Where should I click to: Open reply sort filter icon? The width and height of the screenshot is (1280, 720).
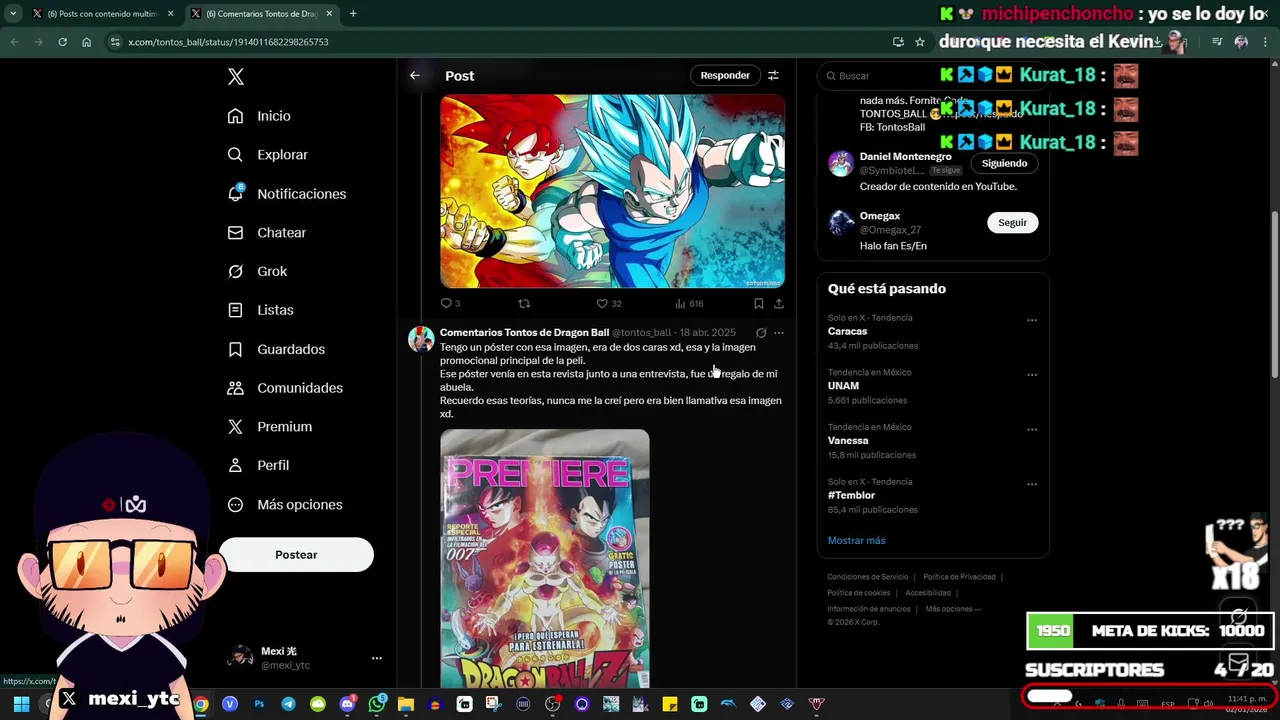tap(773, 75)
